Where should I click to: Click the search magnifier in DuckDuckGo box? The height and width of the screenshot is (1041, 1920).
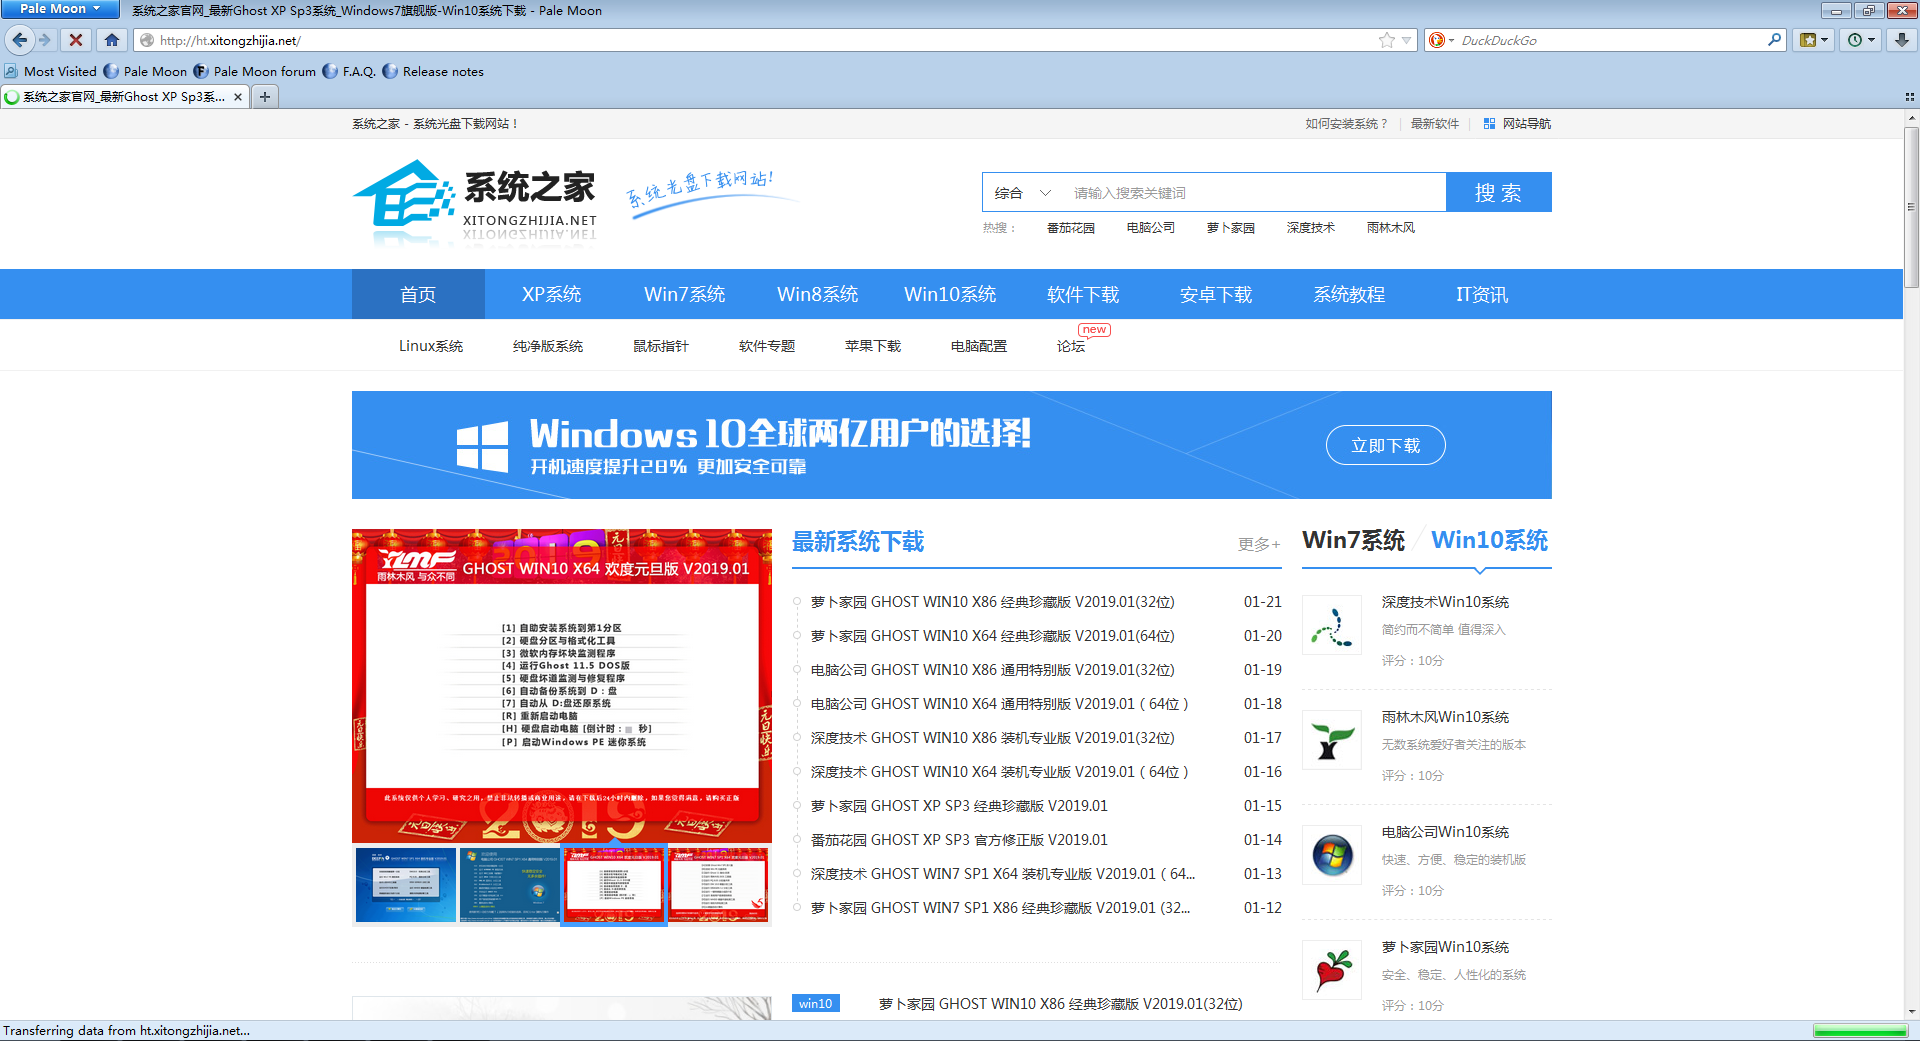tap(1774, 40)
